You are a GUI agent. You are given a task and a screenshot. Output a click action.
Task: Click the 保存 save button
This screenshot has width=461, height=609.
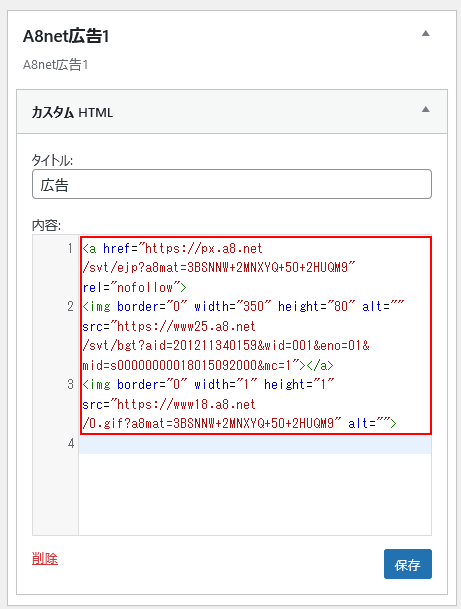tap(408, 564)
